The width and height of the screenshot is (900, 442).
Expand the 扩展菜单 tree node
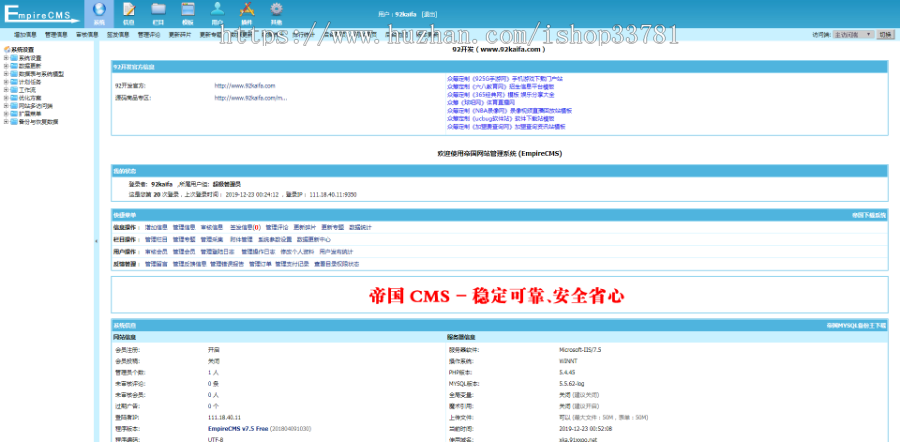coord(6,114)
